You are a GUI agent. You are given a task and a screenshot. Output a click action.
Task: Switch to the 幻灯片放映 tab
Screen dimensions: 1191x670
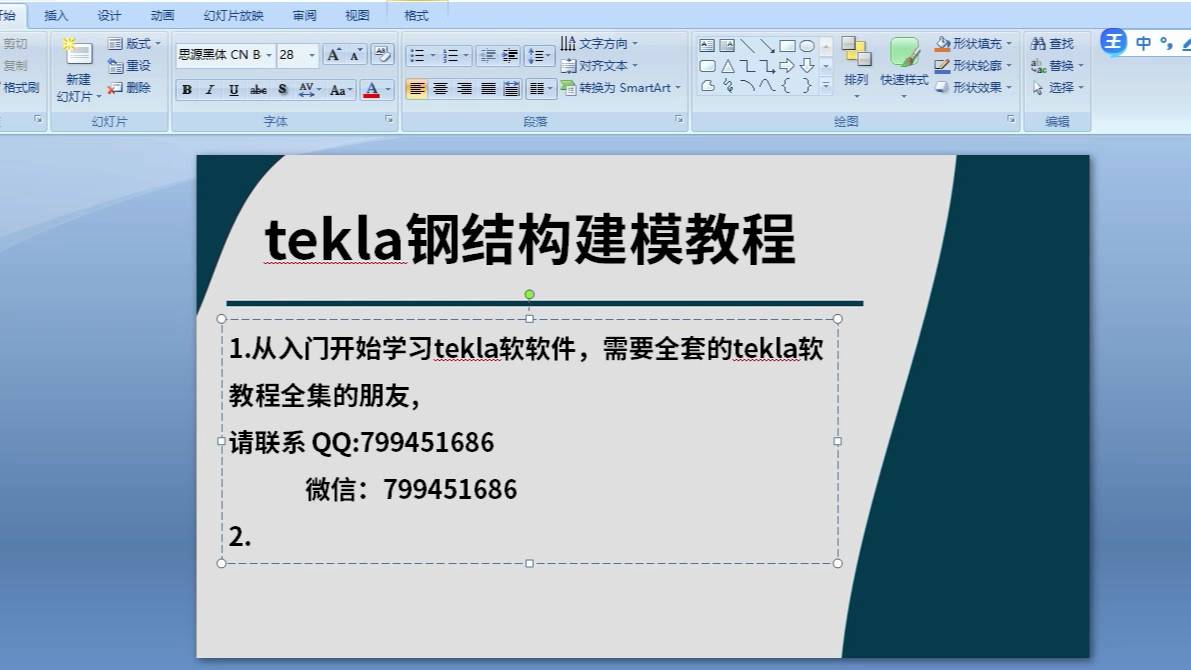(x=233, y=15)
